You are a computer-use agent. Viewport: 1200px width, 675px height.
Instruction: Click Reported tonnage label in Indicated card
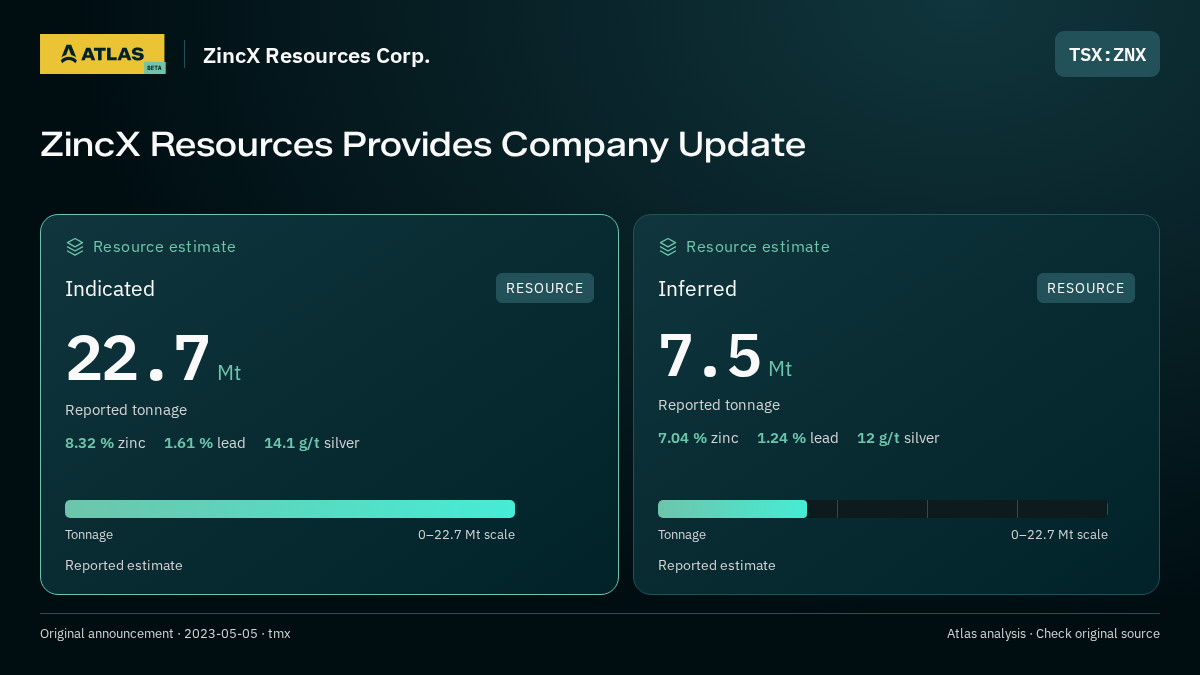pyautogui.click(x=126, y=410)
